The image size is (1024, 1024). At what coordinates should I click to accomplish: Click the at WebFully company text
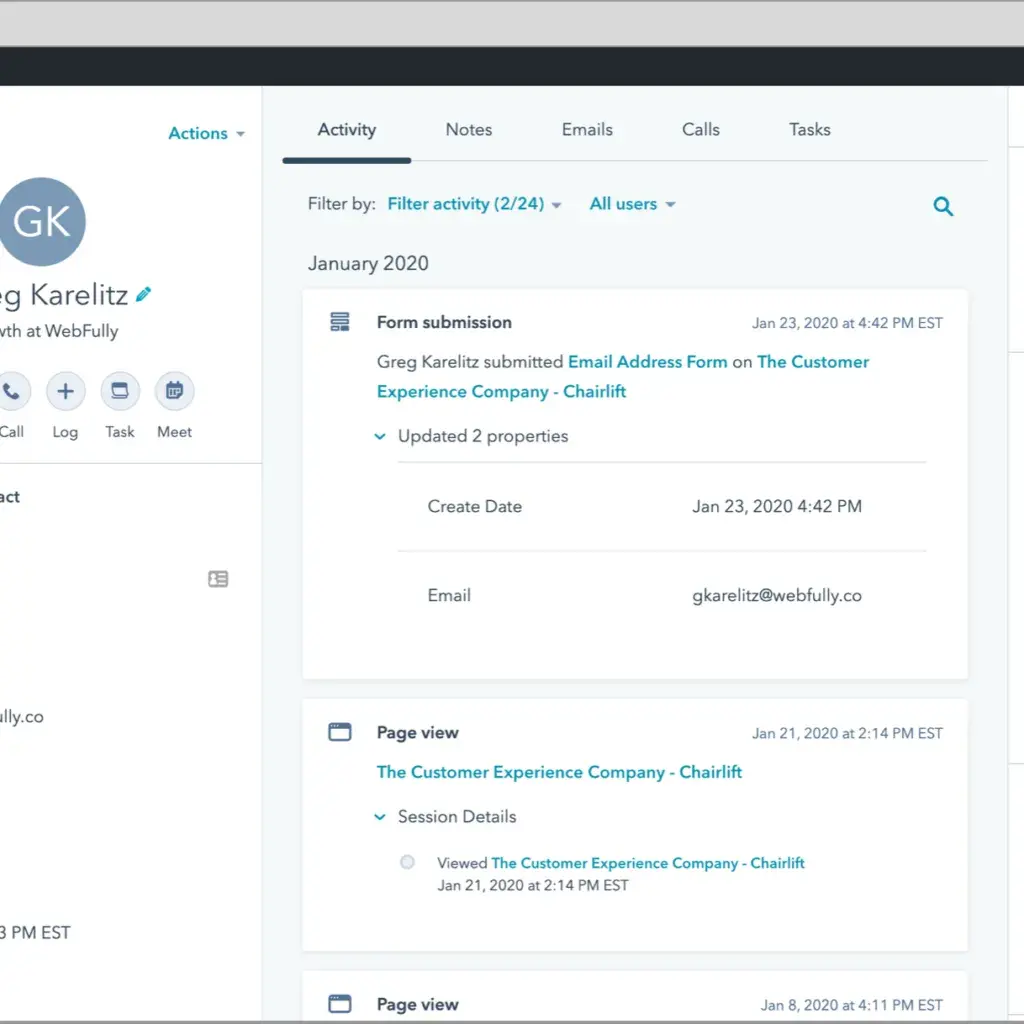72,331
